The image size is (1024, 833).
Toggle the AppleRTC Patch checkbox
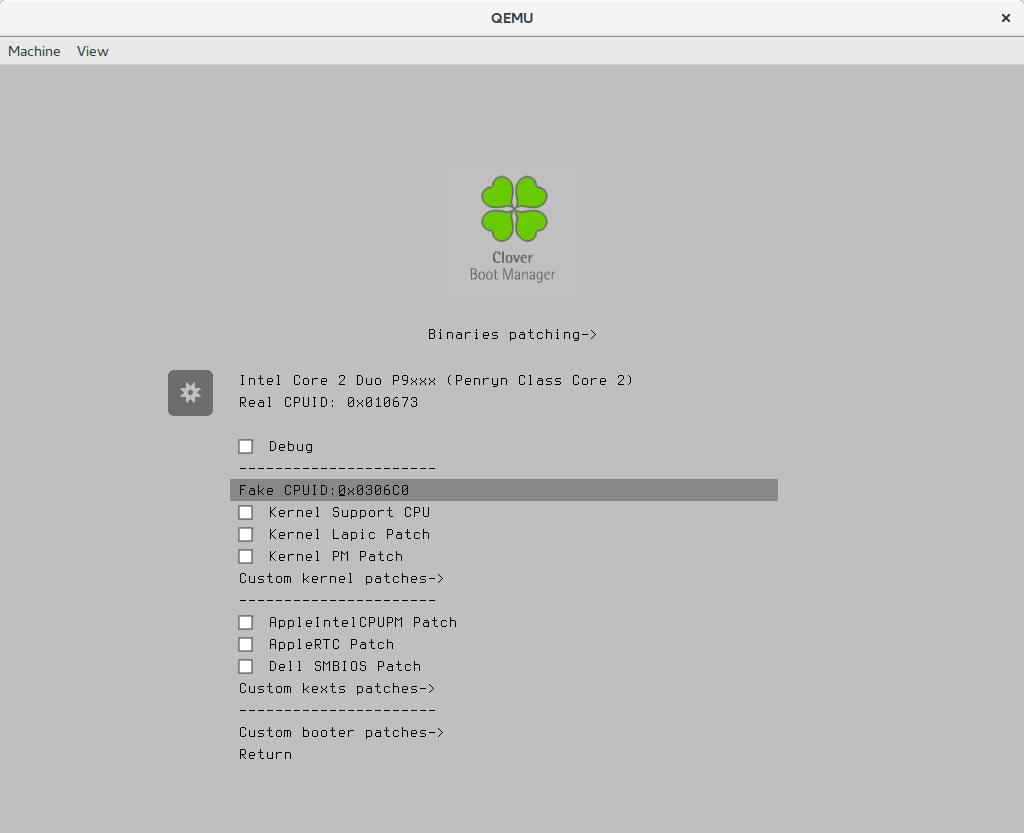point(246,644)
